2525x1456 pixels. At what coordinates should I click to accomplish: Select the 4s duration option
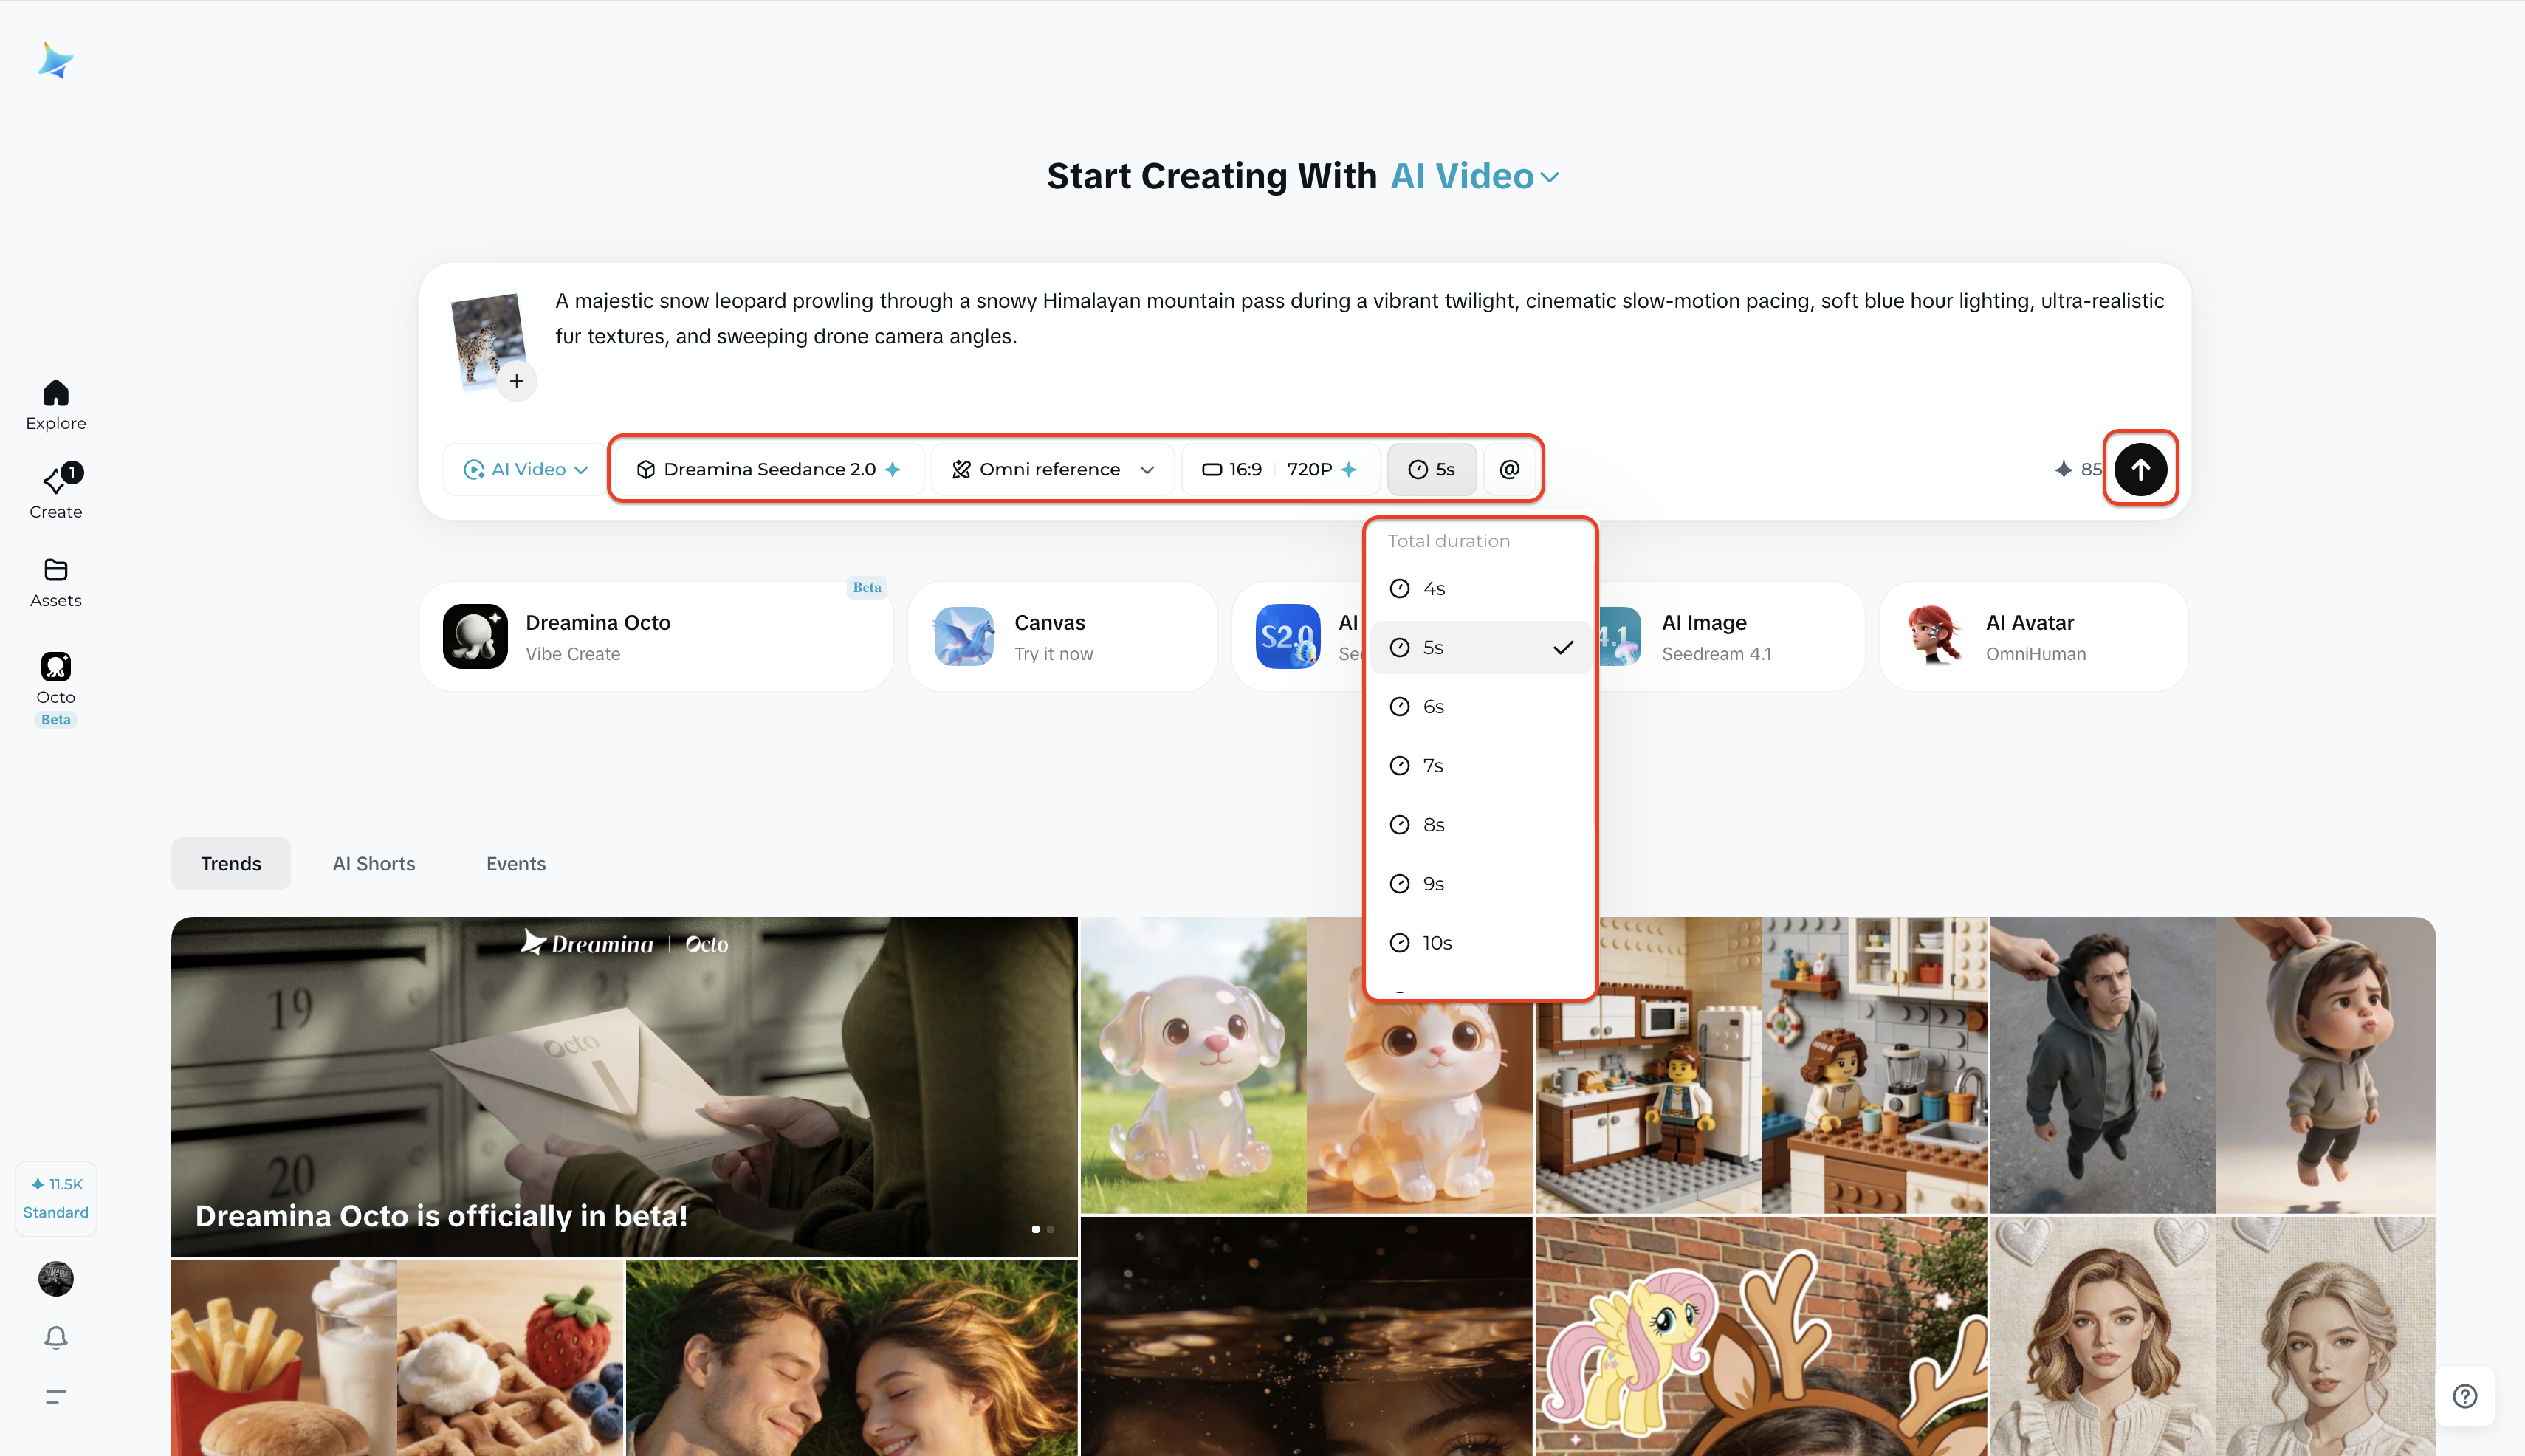pos(1480,588)
